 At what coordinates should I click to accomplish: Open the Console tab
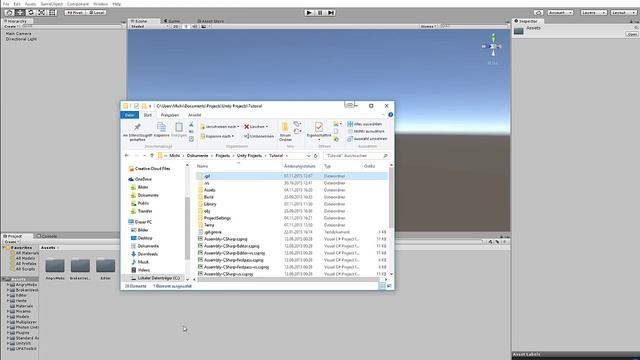tap(47, 236)
